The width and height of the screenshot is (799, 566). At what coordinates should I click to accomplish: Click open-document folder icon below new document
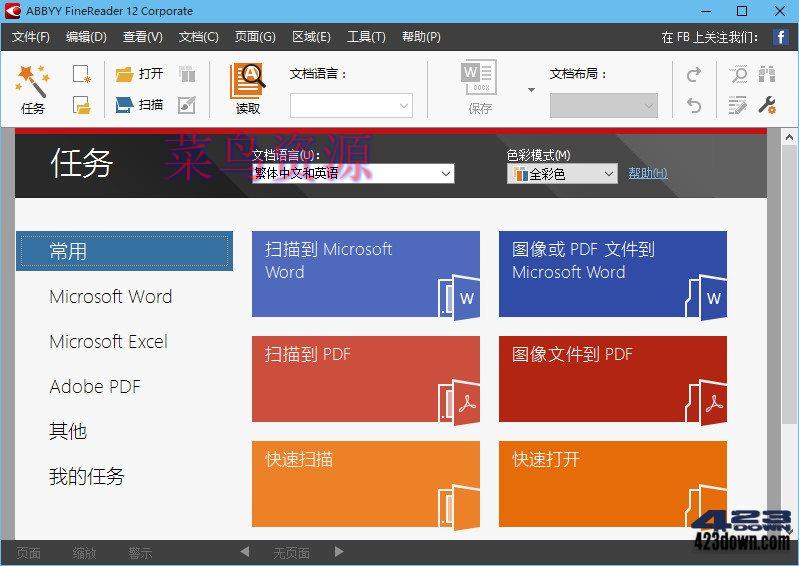pos(82,105)
